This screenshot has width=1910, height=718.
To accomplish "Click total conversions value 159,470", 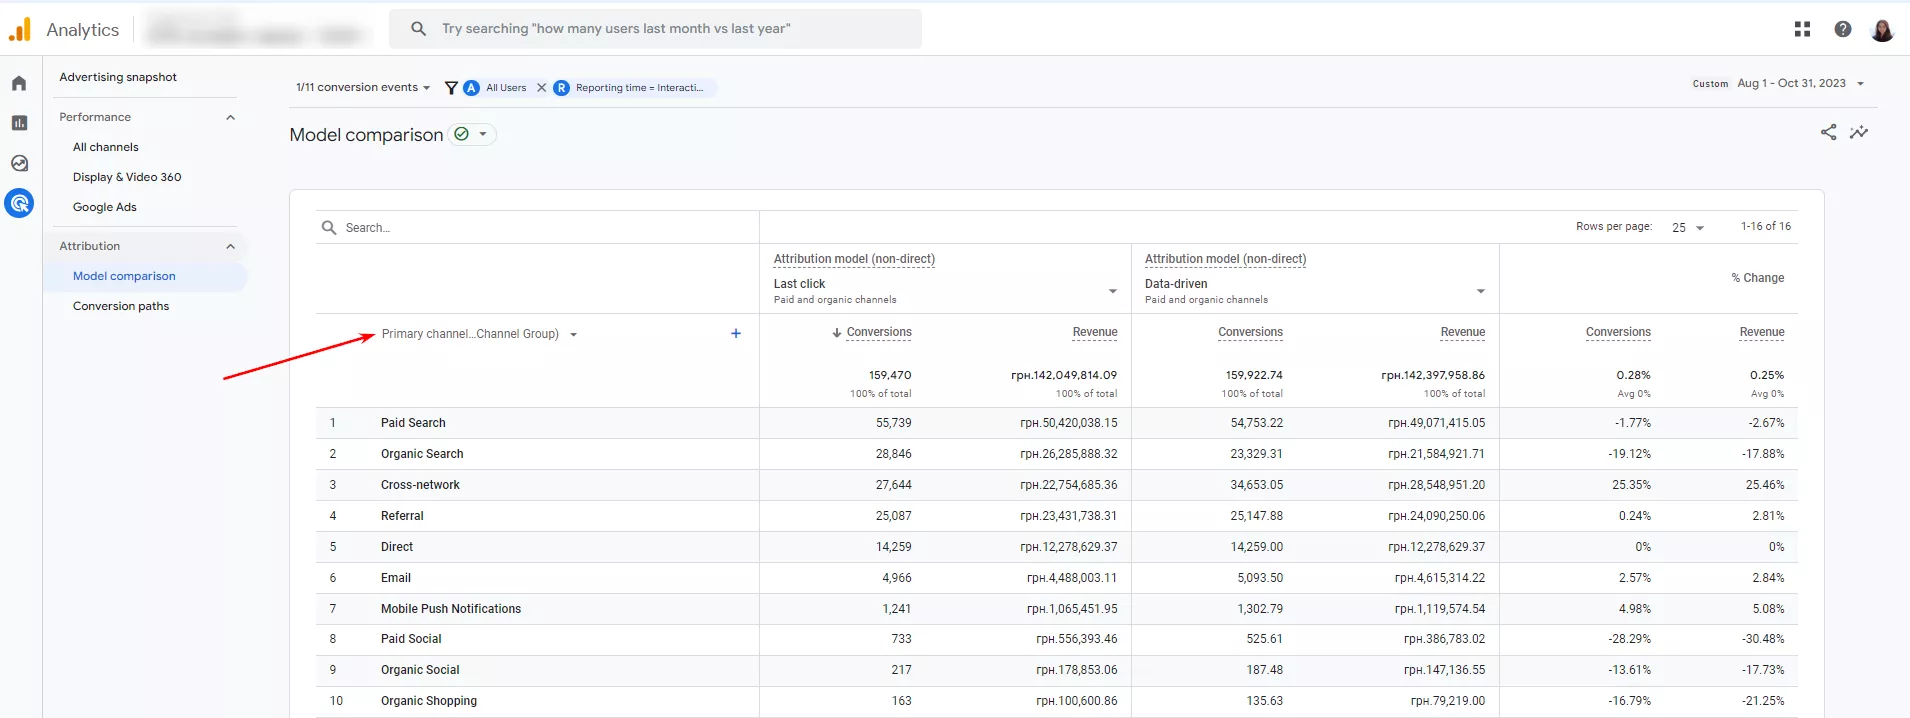I will (x=890, y=375).
